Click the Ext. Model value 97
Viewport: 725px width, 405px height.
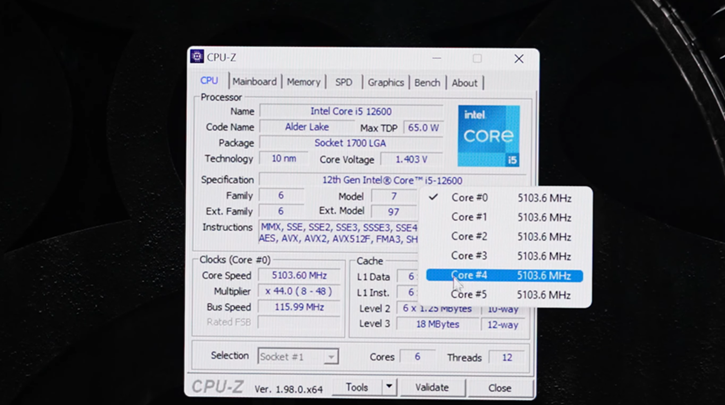(393, 212)
